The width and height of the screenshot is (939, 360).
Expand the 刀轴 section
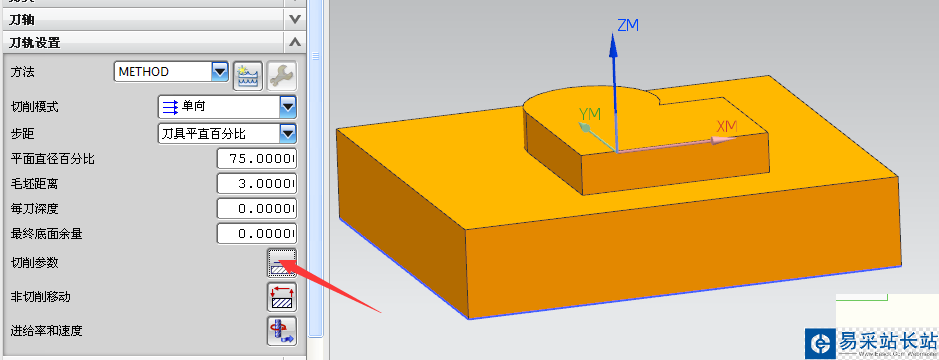[x=294, y=20]
